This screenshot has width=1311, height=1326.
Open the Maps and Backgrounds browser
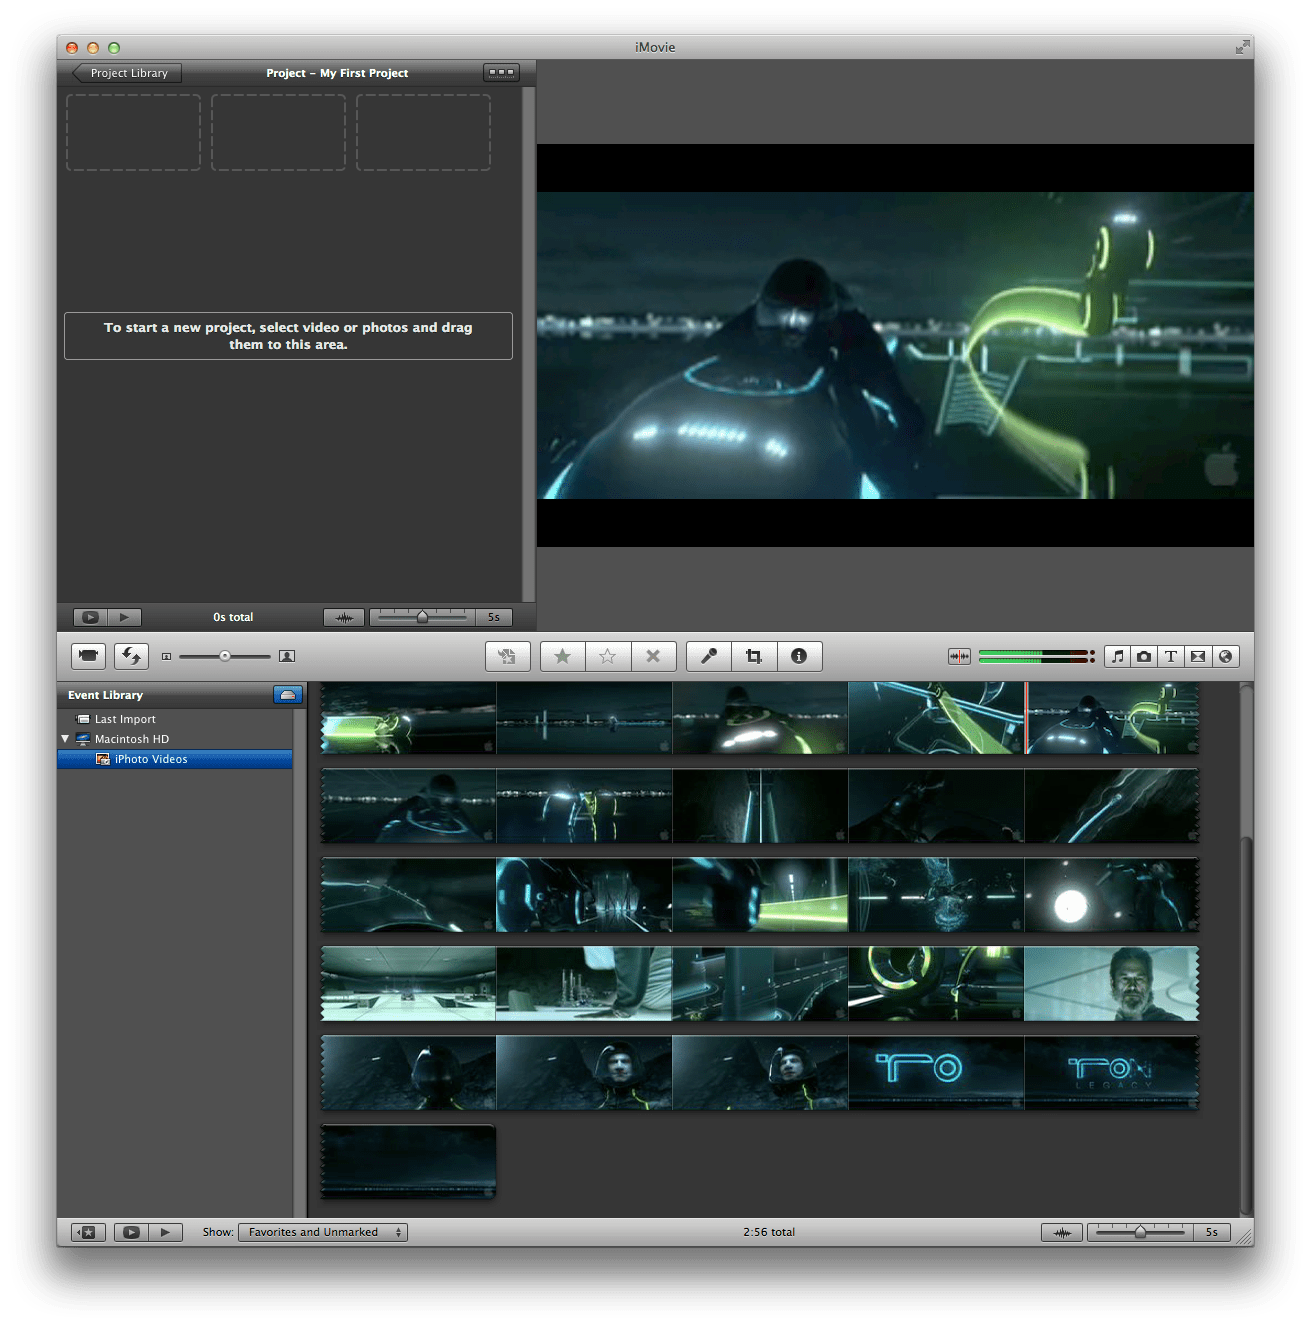(1225, 656)
